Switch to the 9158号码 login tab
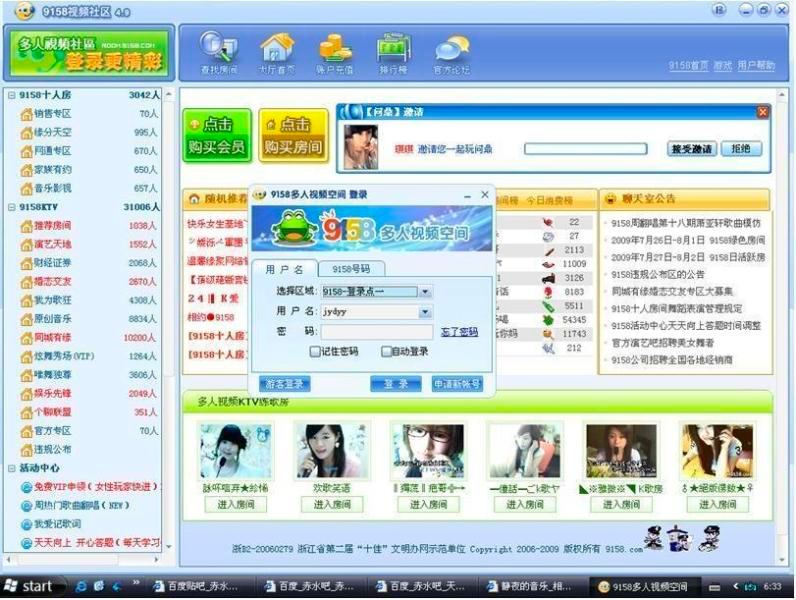The image size is (796, 600). click(351, 269)
